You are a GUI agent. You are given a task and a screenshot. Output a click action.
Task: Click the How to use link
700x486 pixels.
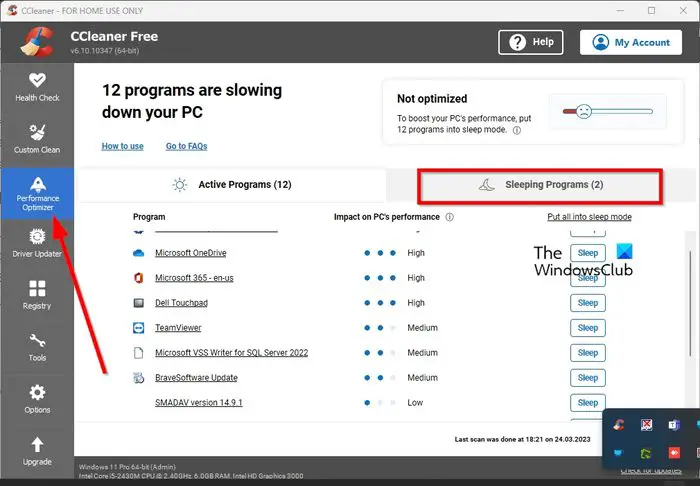click(x=122, y=146)
